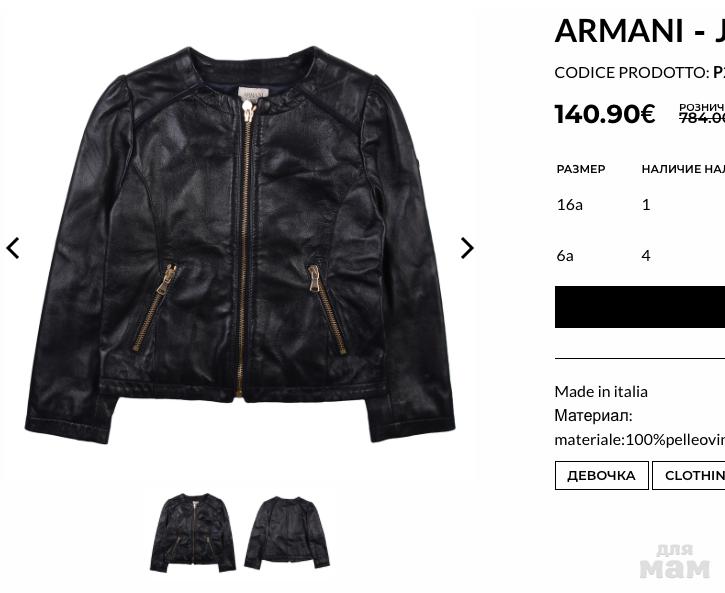This screenshot has height=593, width=725.
Task: Select size 6a row
Action: pyautogui.click(x=640, y=255)
